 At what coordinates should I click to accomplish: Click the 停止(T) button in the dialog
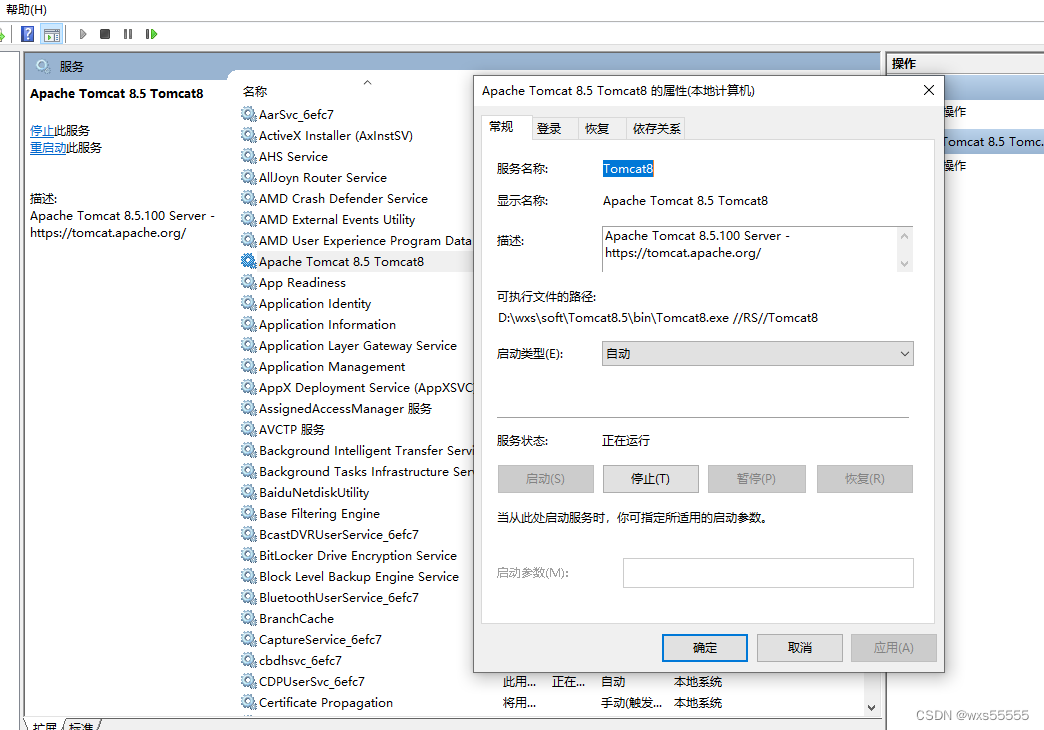point(651,479)
